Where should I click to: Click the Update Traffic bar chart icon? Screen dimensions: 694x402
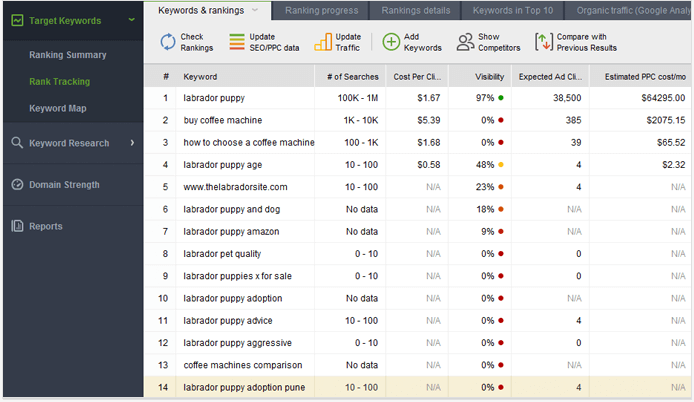[x=323, y=42]
